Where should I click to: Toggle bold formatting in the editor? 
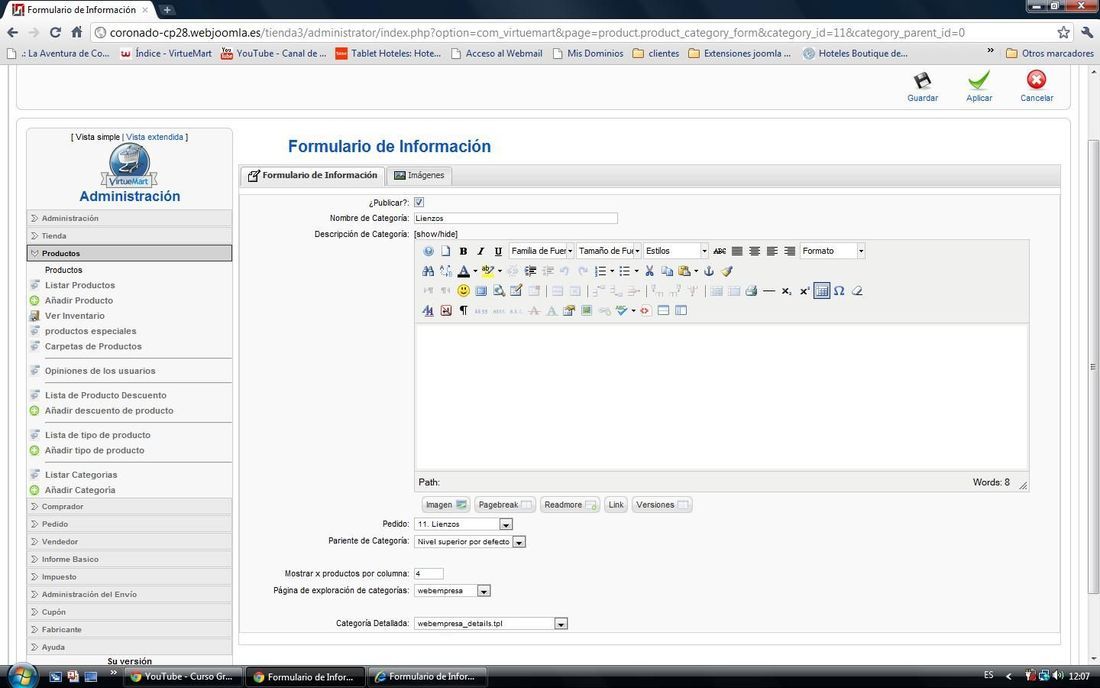(x=463, y=251)
